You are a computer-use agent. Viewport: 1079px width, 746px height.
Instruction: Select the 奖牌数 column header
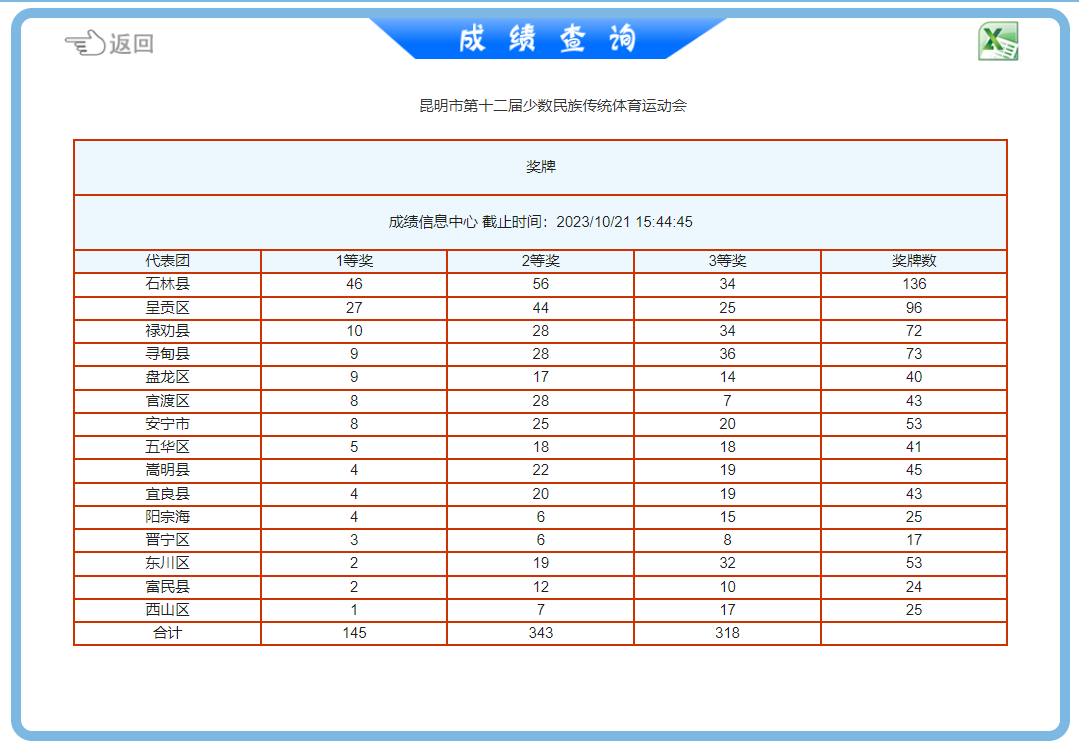point(914,261)
